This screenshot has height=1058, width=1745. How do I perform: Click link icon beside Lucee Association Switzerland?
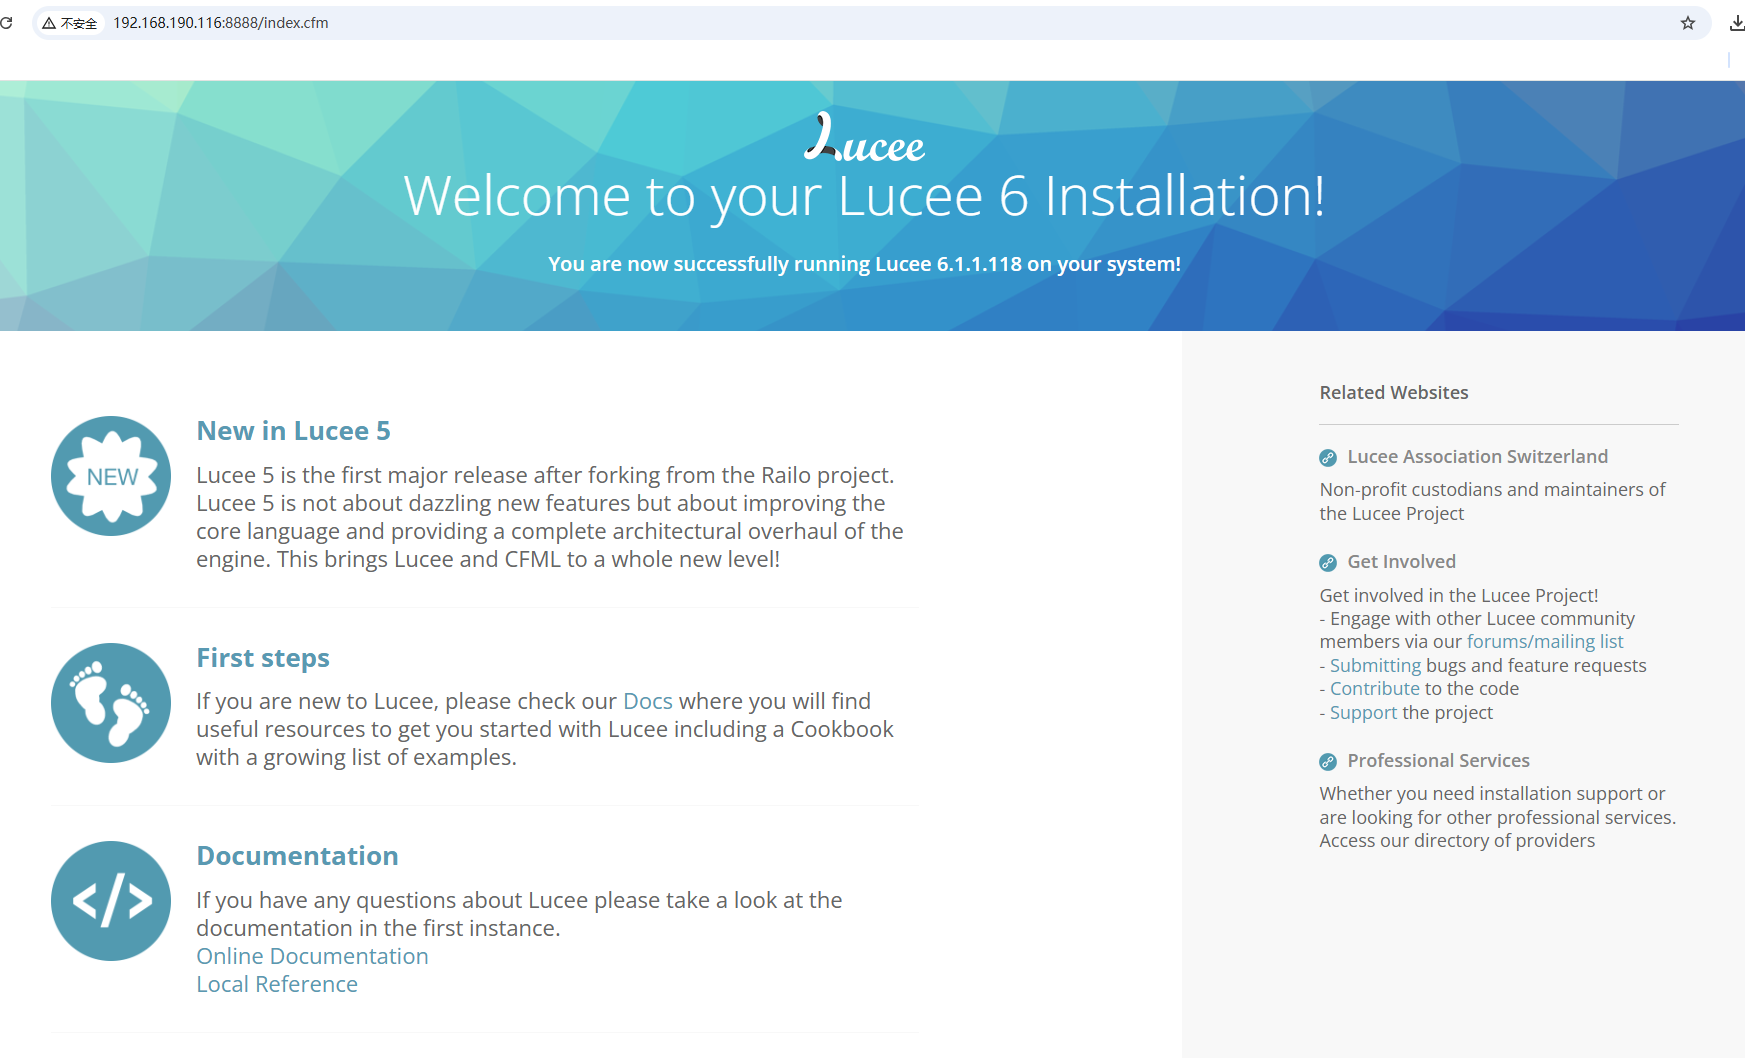coord(1328,458)
